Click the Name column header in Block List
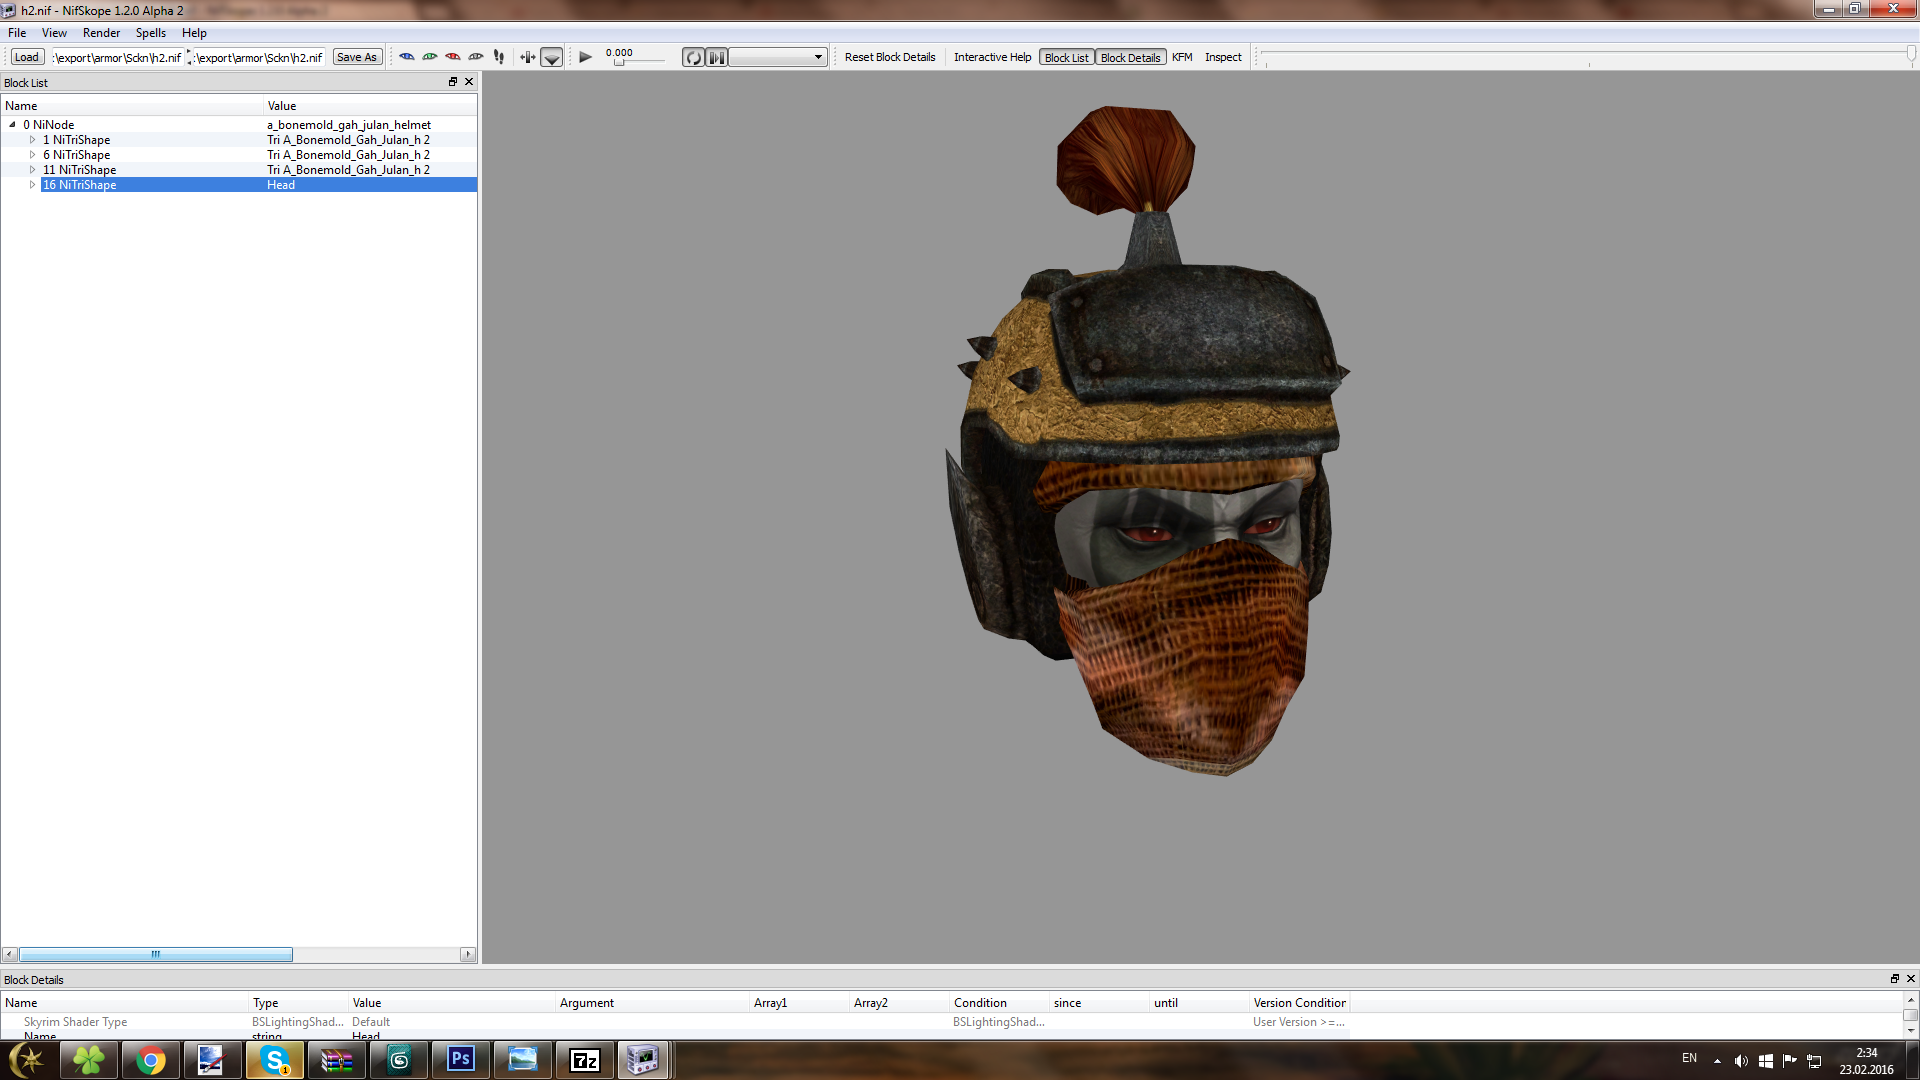 (x=132, y=106)
